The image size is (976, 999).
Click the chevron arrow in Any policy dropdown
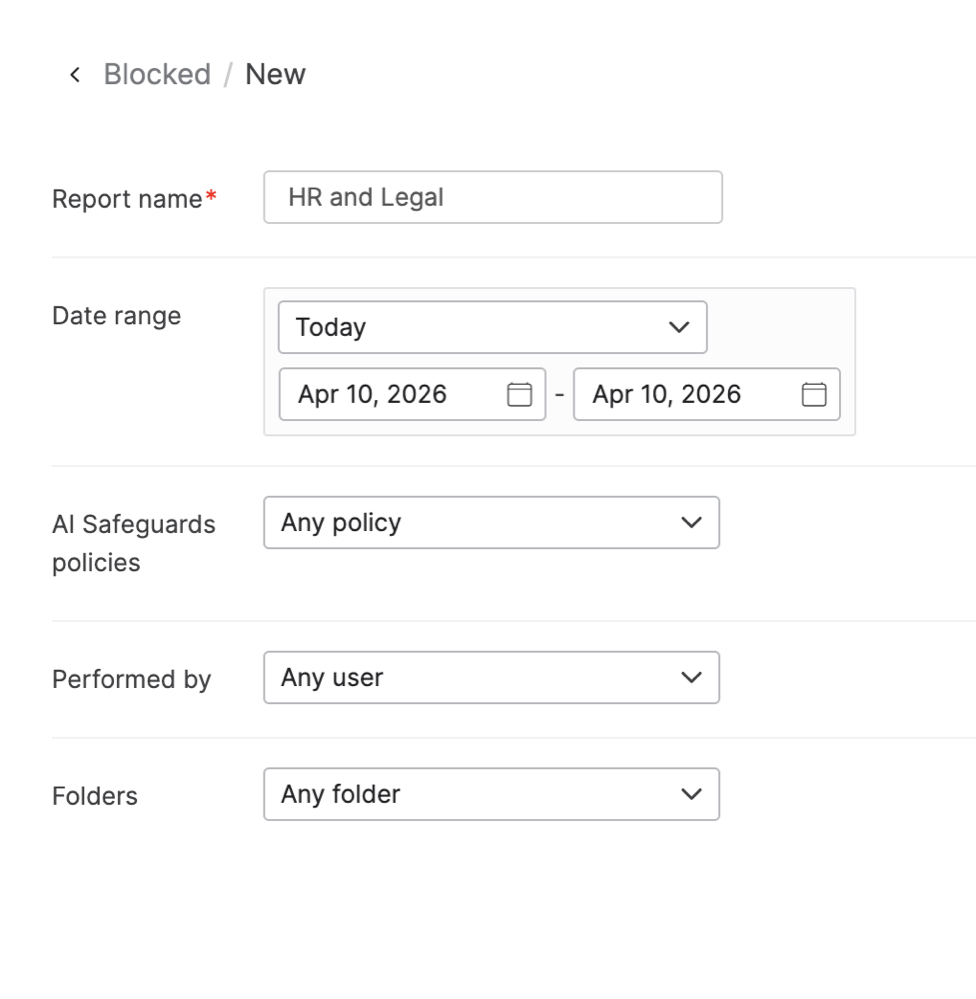pos(691,523)
